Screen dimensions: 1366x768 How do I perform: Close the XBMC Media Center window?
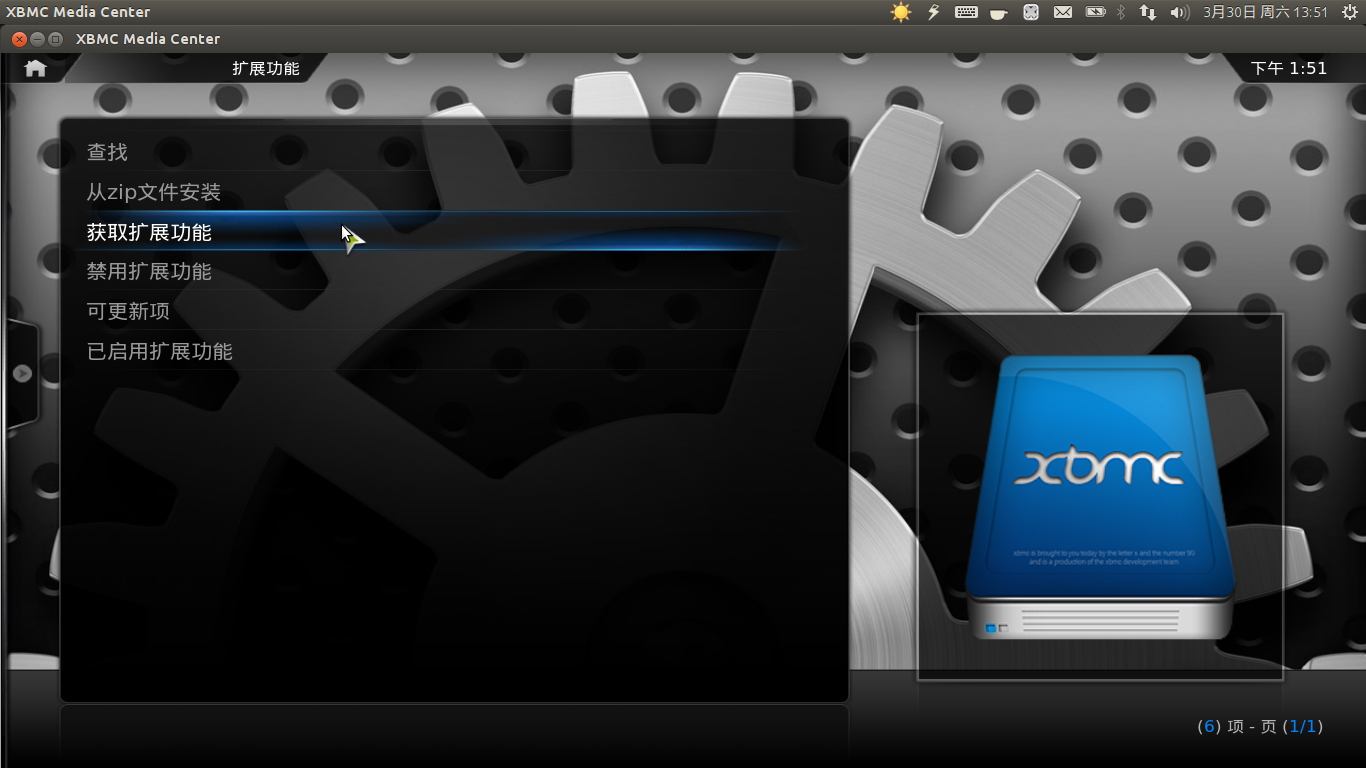click(19, 39)
